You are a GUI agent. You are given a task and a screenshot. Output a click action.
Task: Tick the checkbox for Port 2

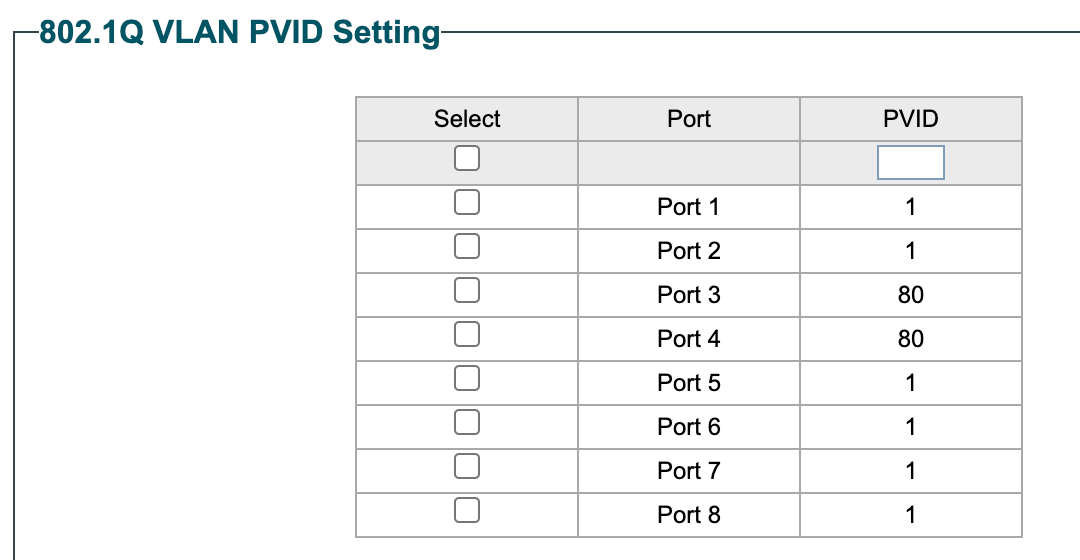(x=467, y=246)
